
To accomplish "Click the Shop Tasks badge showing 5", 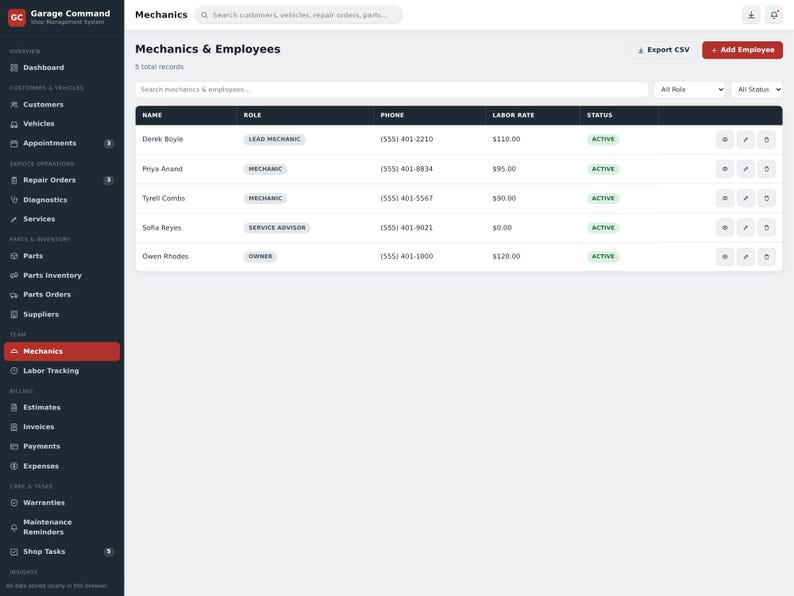I will 108,551.
